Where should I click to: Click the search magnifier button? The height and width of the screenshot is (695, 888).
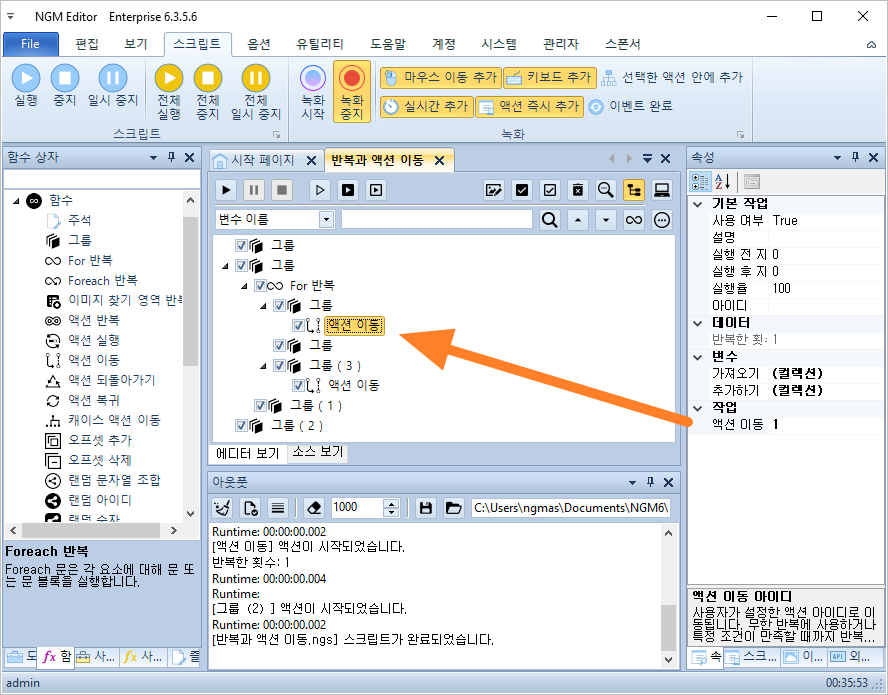click(x=549, y=220)
